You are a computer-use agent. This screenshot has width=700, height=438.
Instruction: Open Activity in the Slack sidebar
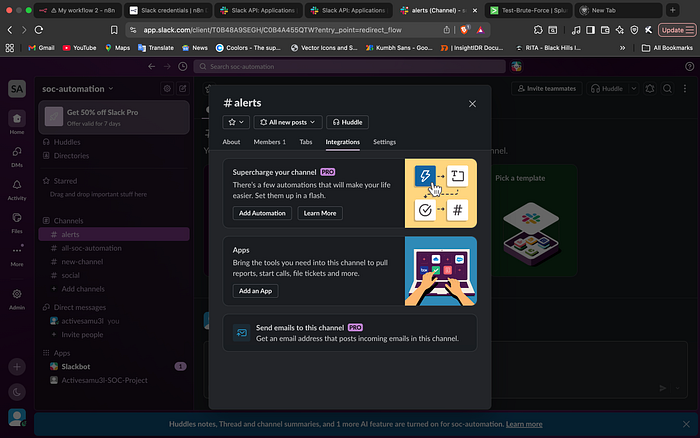click(x=17, y=189)
